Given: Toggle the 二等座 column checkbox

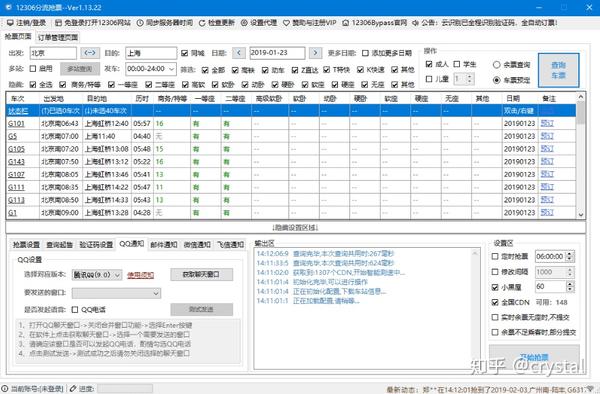Looking at the screenshot, I should click(148, 85).
